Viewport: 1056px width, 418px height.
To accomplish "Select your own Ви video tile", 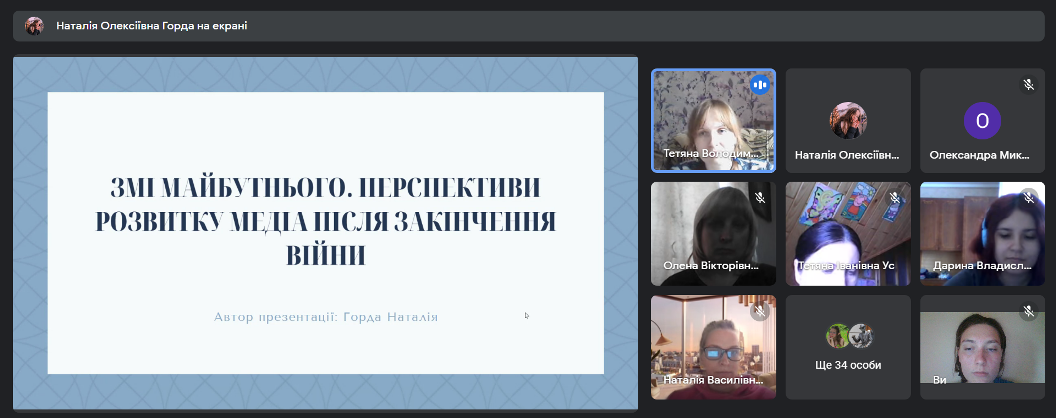I will pos(983,347).
